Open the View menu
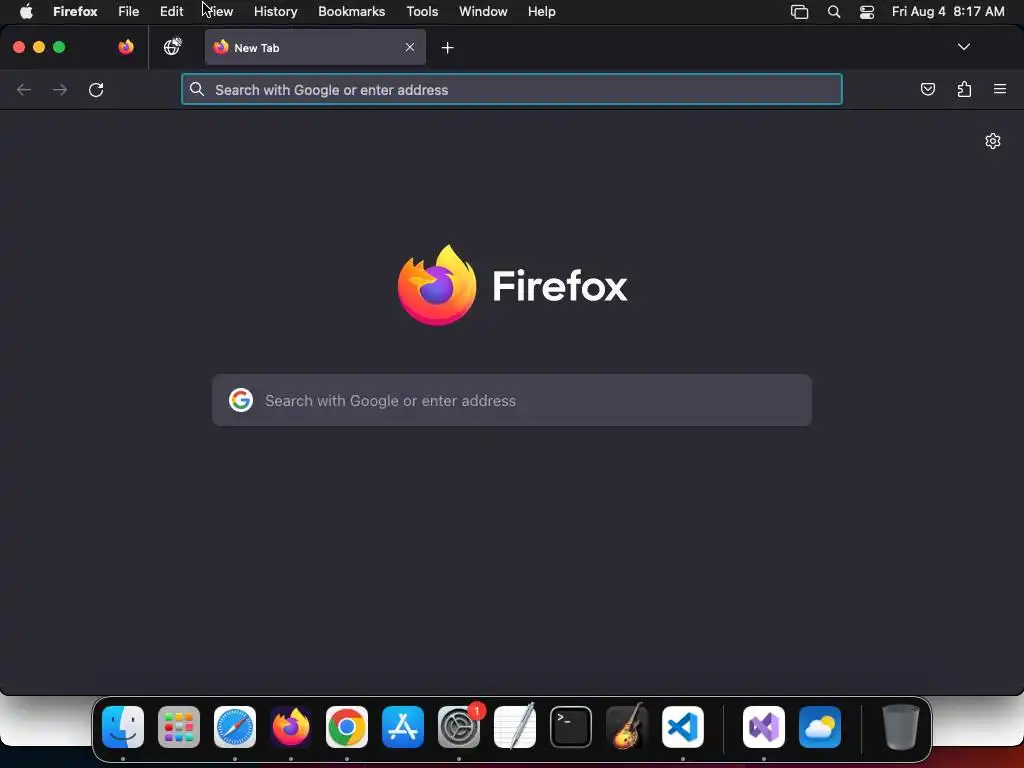This screenshot has width=1024, height=768. [x=218, y=12]
